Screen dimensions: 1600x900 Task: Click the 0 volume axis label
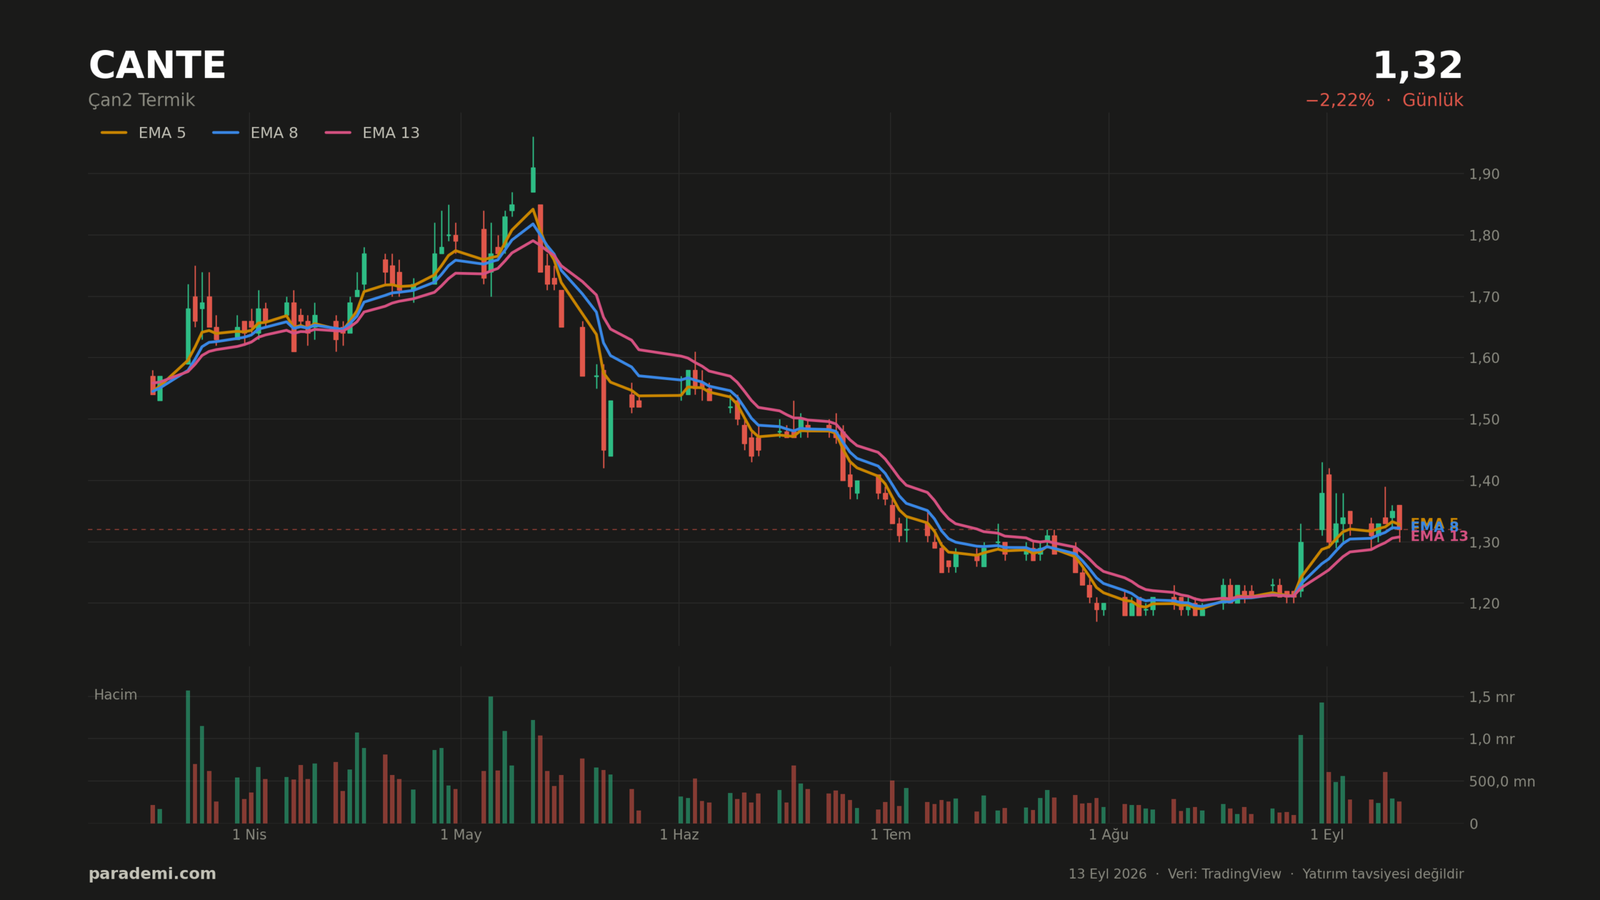1473,824
